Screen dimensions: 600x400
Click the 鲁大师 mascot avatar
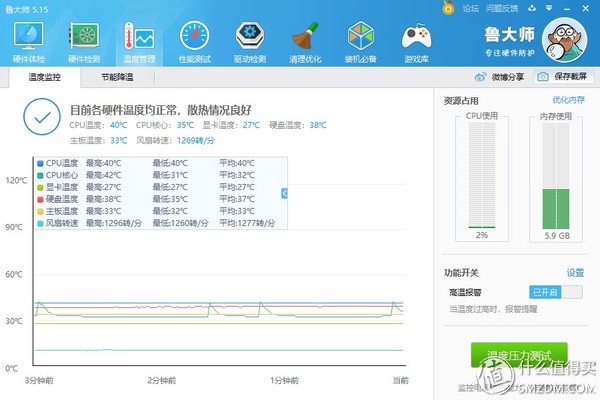(564, 40)
